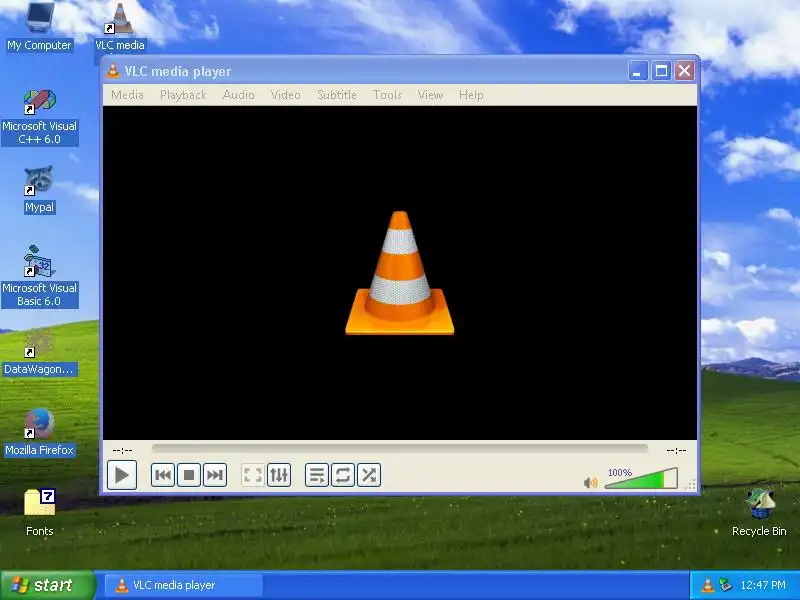Mute audio via the speaker icon
800x600 pixels.
pyautogui.click(x=590, y=482)
